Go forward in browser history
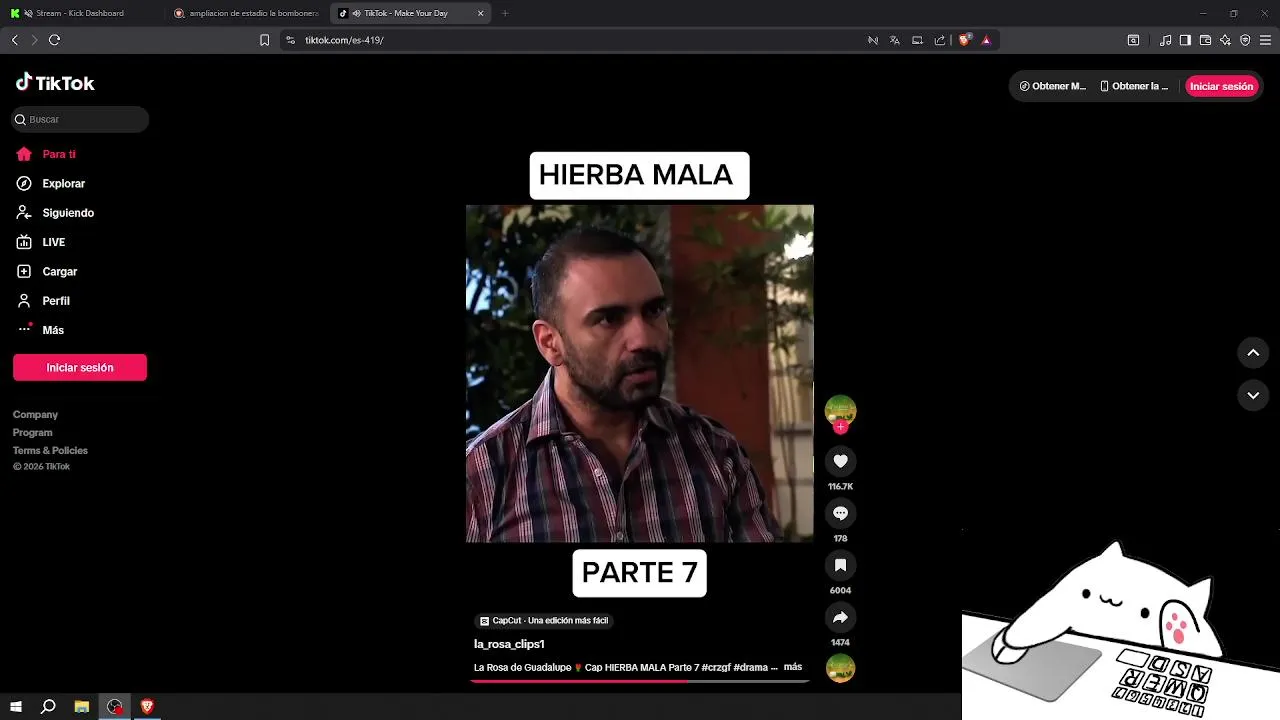This screenshot has height=720, width=1280. [x=34, y=40]
